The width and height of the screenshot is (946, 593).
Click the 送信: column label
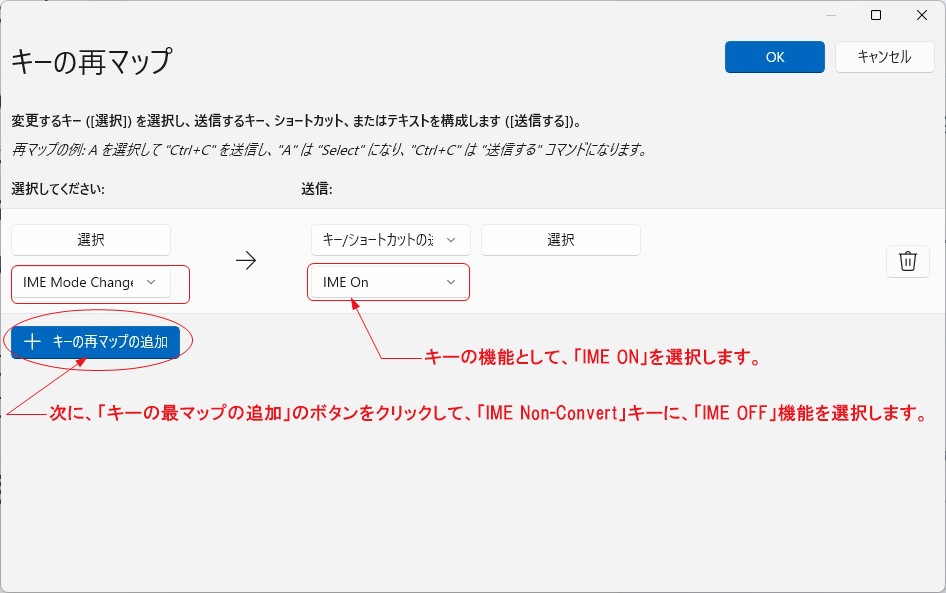(317, 188)
